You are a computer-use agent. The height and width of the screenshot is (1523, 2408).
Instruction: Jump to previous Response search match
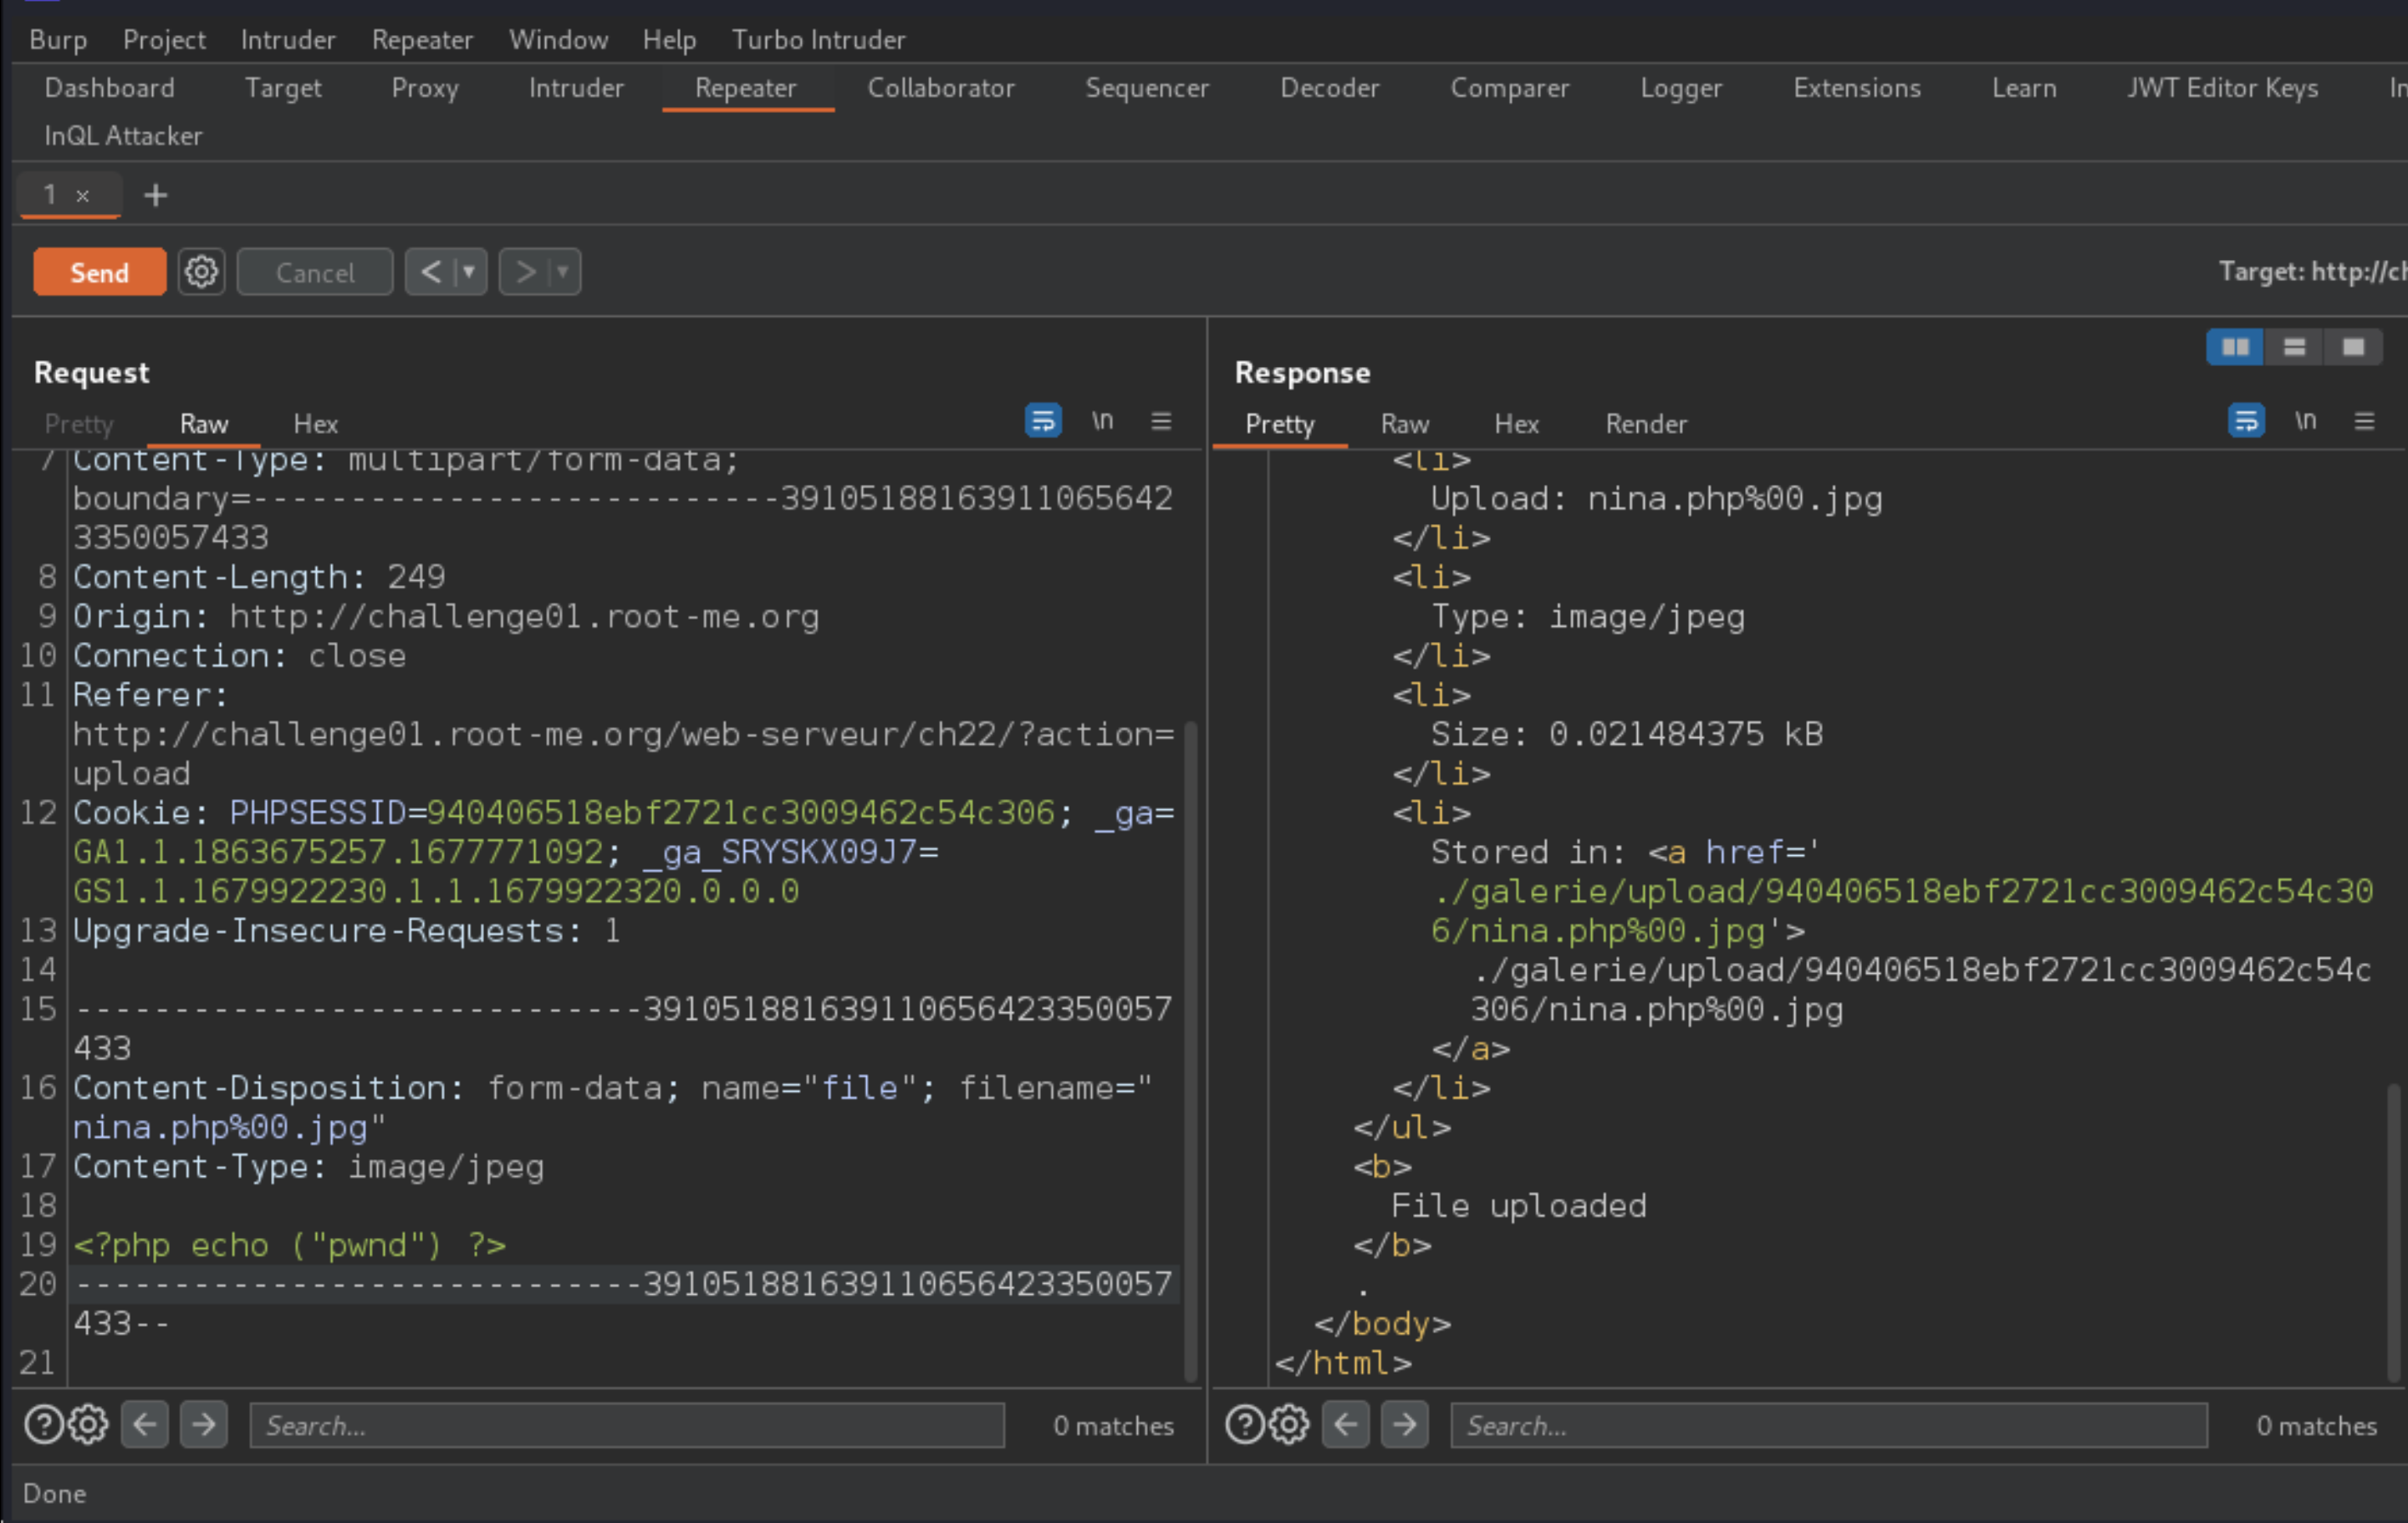[1346, 1424]
